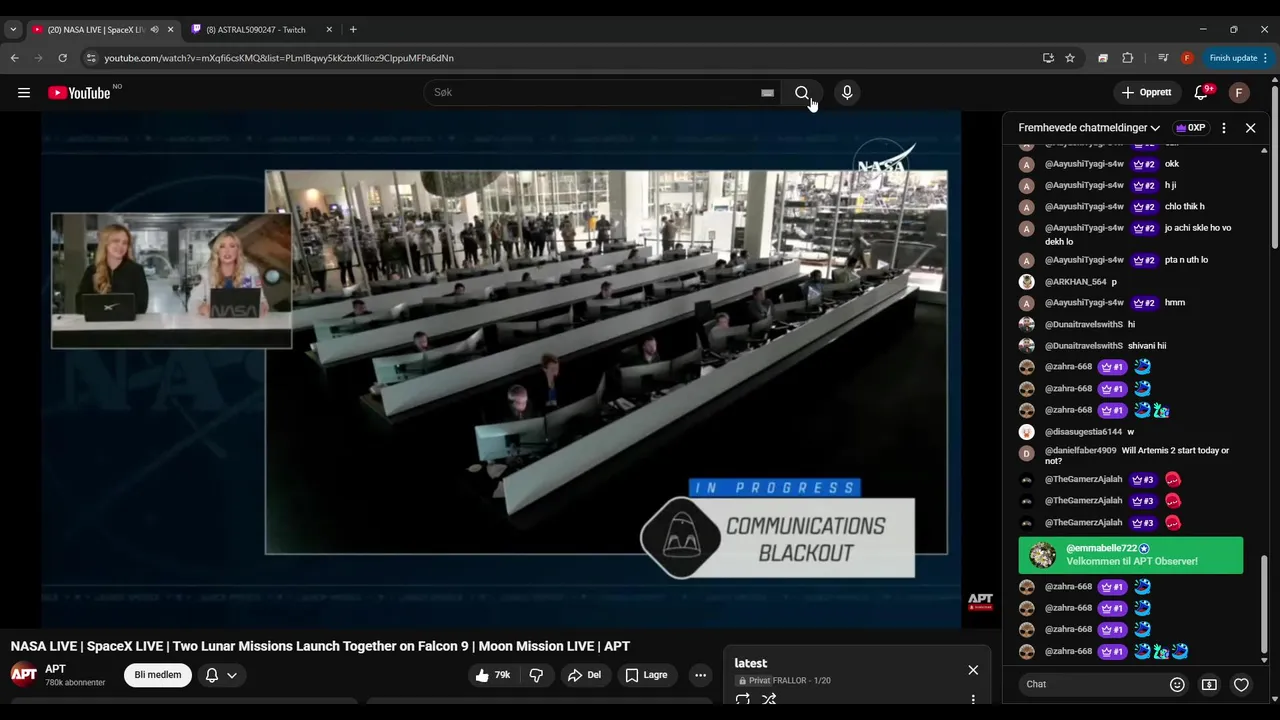Start voice search with the microphone icon

pos(847,93)
